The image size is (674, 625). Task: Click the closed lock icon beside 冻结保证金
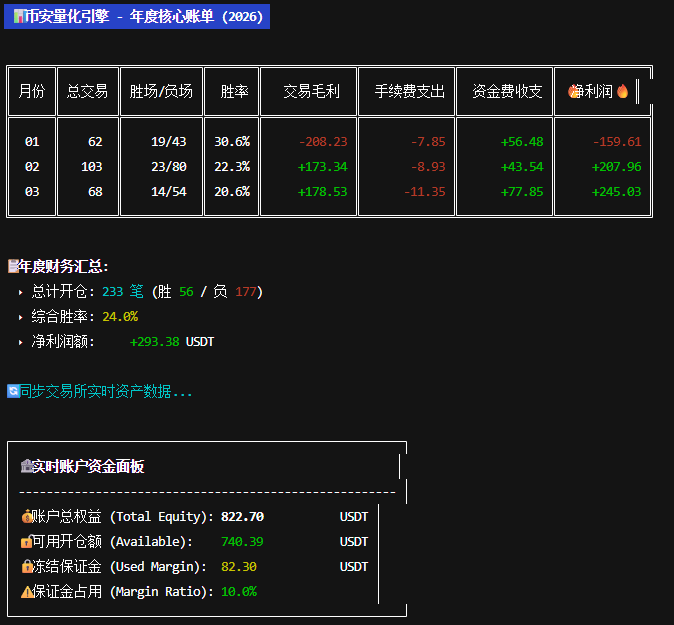coord(27,567)
